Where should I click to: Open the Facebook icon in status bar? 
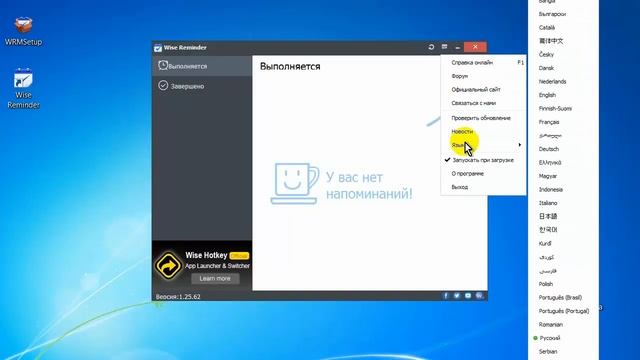[x=446, y=296]
